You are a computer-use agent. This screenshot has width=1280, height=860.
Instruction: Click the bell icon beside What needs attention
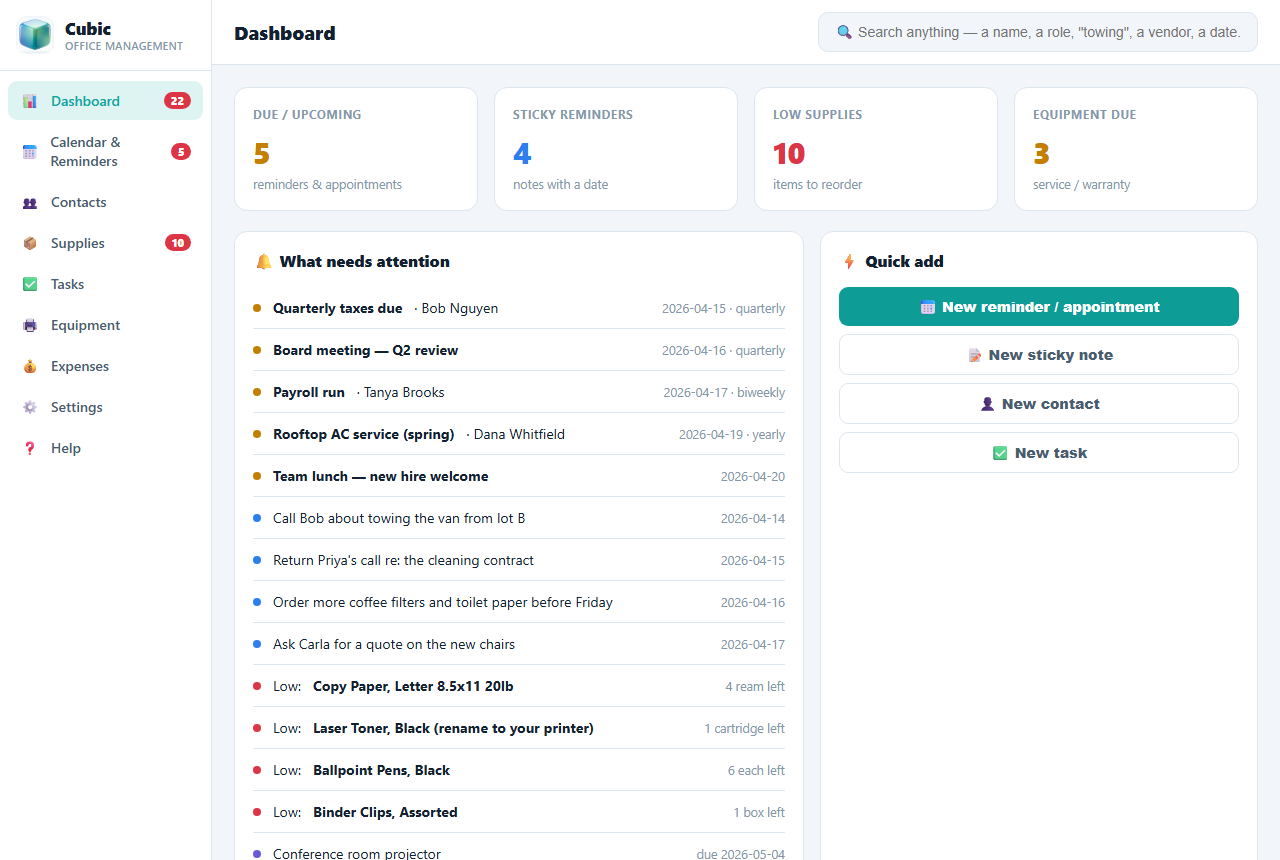[264, 262]
